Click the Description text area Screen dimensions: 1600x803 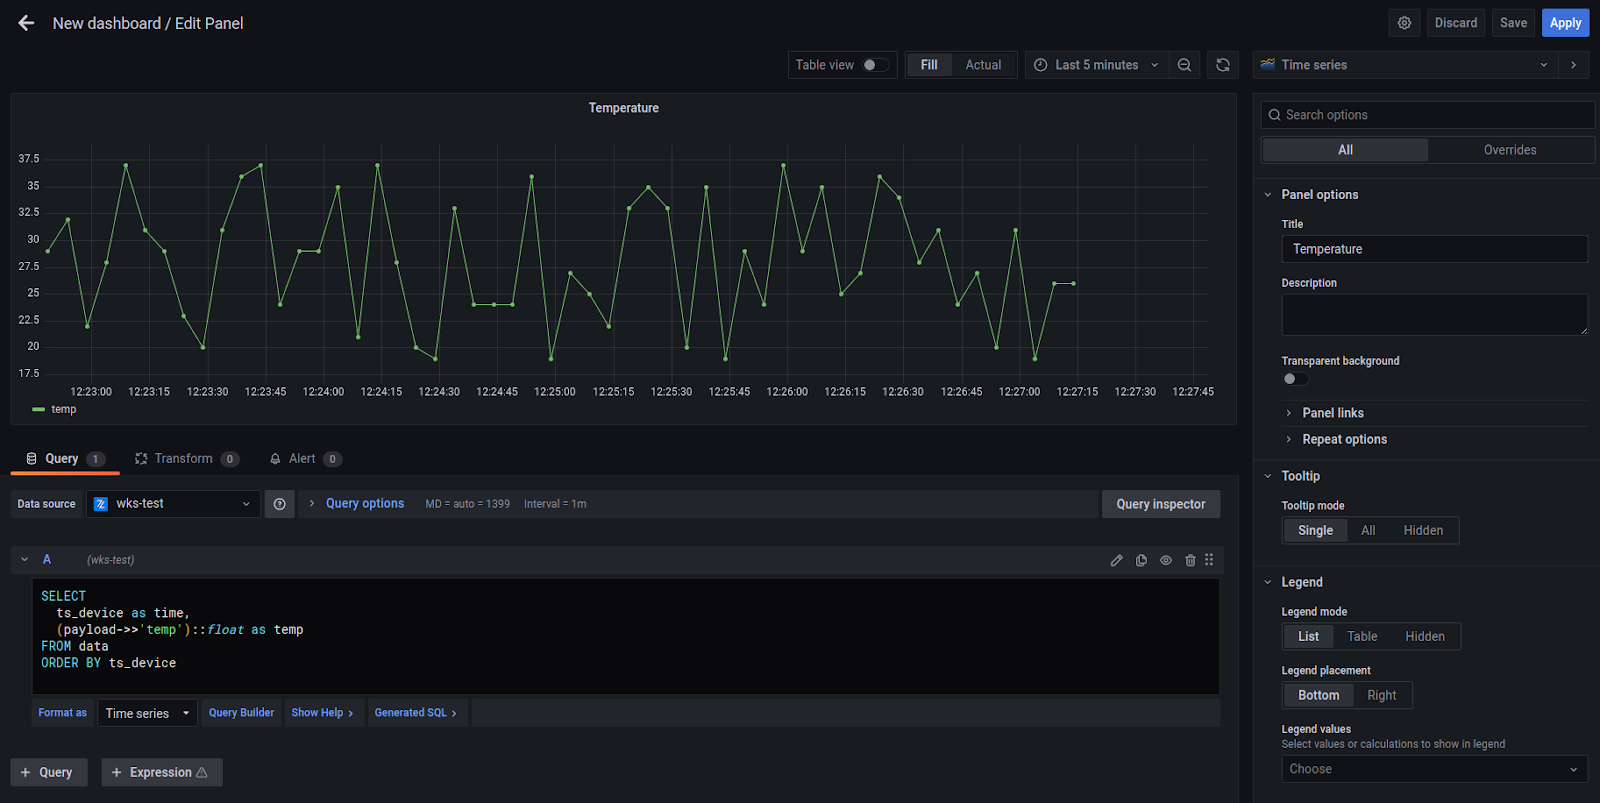[1434, 315]
